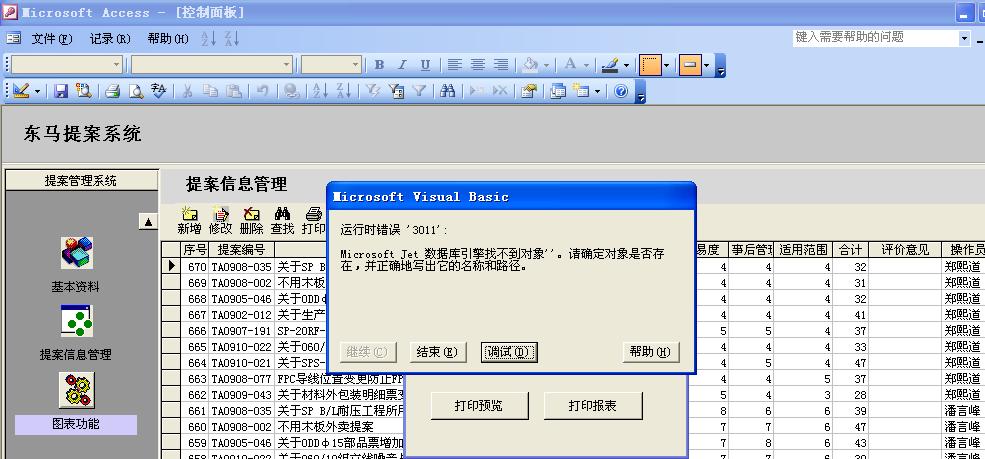Click the 提案编号 column header
Screen dimensions: 985x459
click(241, 250)
